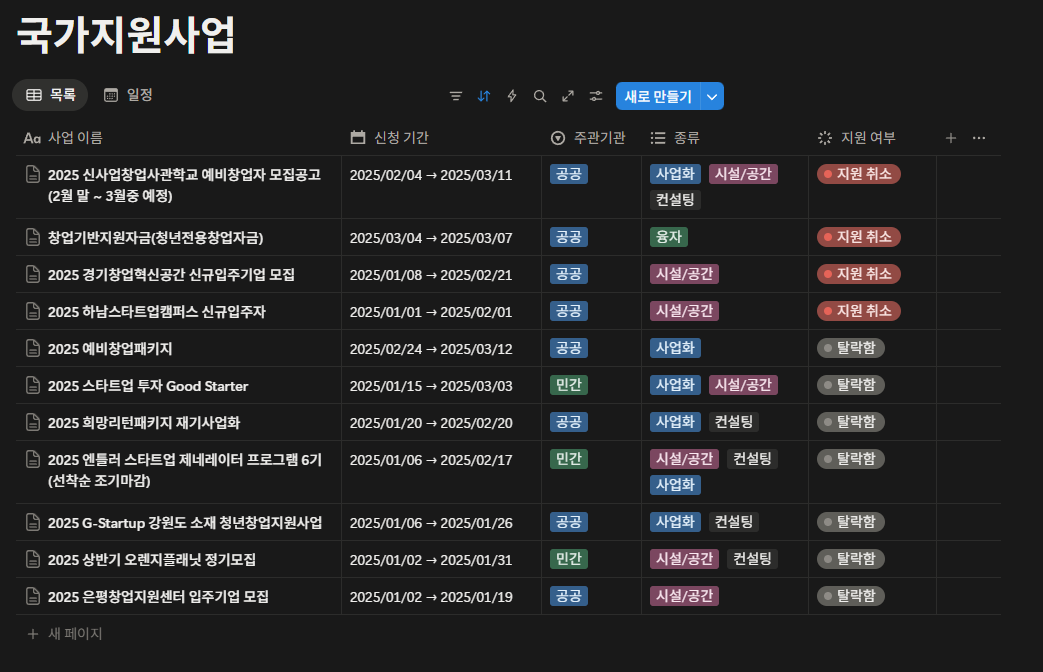Click 지원 취소 status in 하남스타트업캠퍼스 row
The width and height of the screenshot is (1043, 672).
point(859,311)
